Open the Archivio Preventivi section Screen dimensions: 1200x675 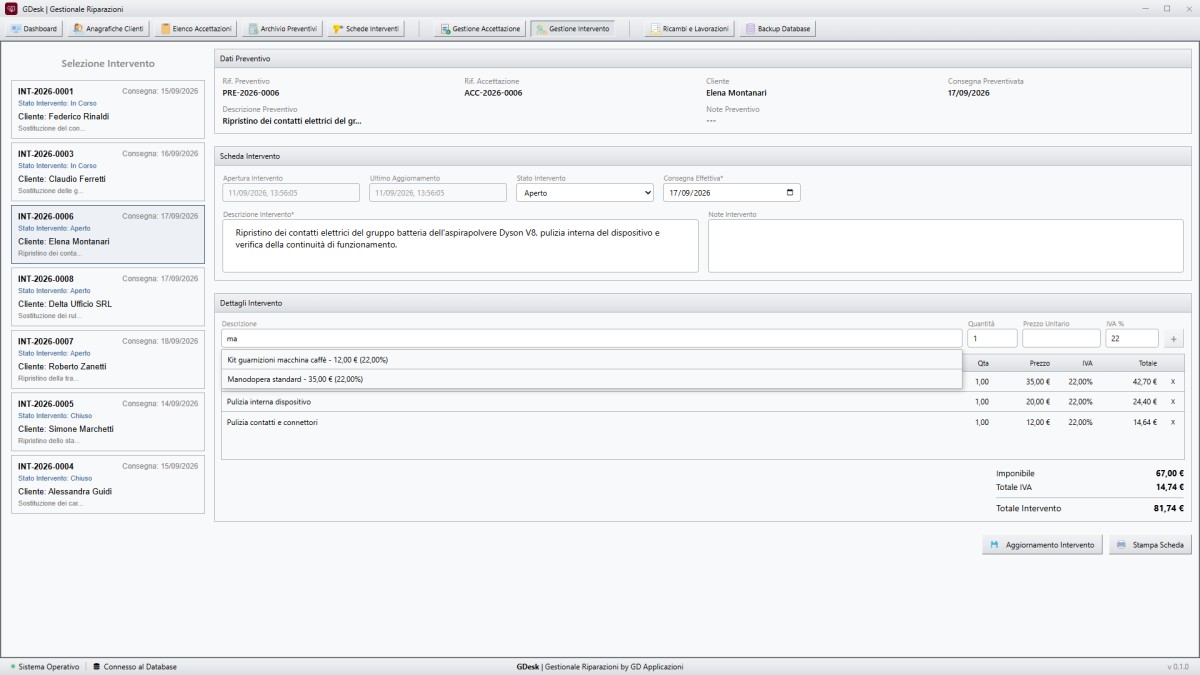click(x=282, y=29)
